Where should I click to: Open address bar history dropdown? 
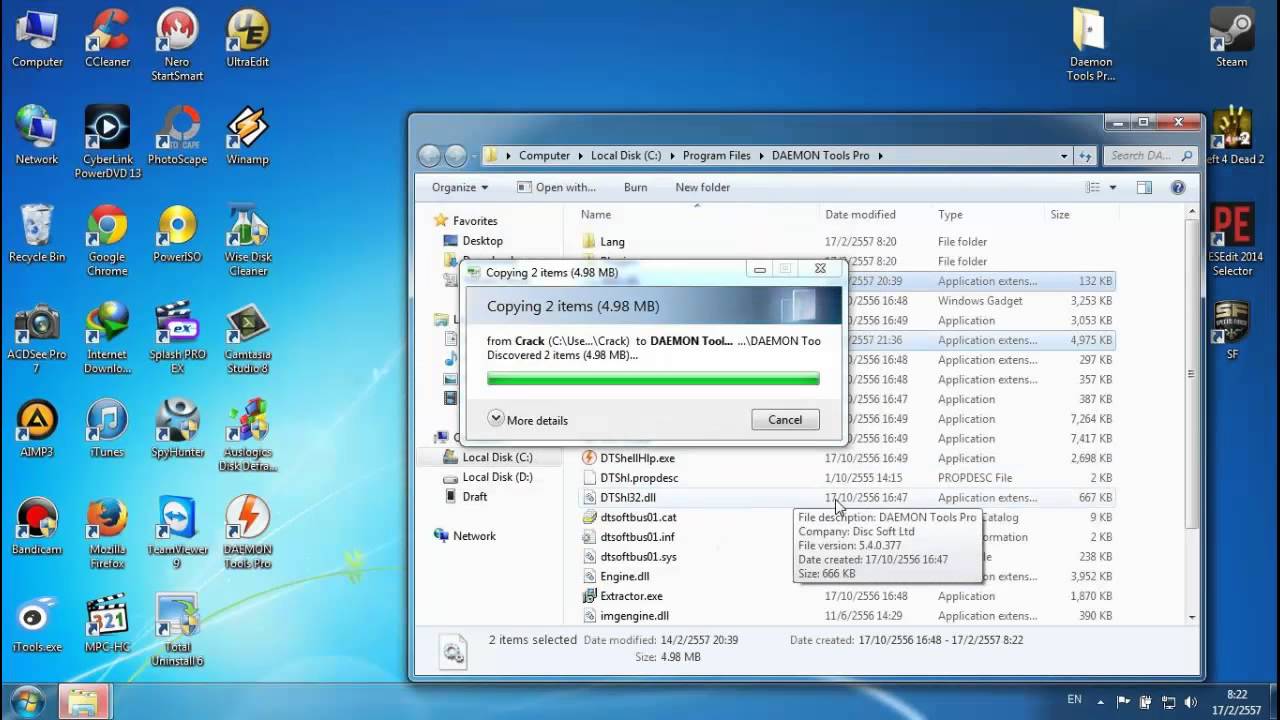coord(1064,156)
